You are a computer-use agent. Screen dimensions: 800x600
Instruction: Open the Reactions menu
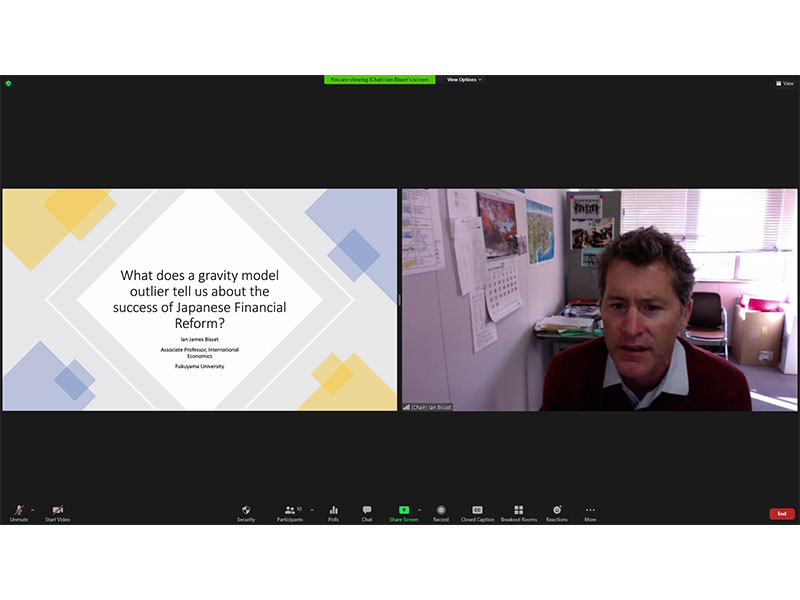pos(557,512)
